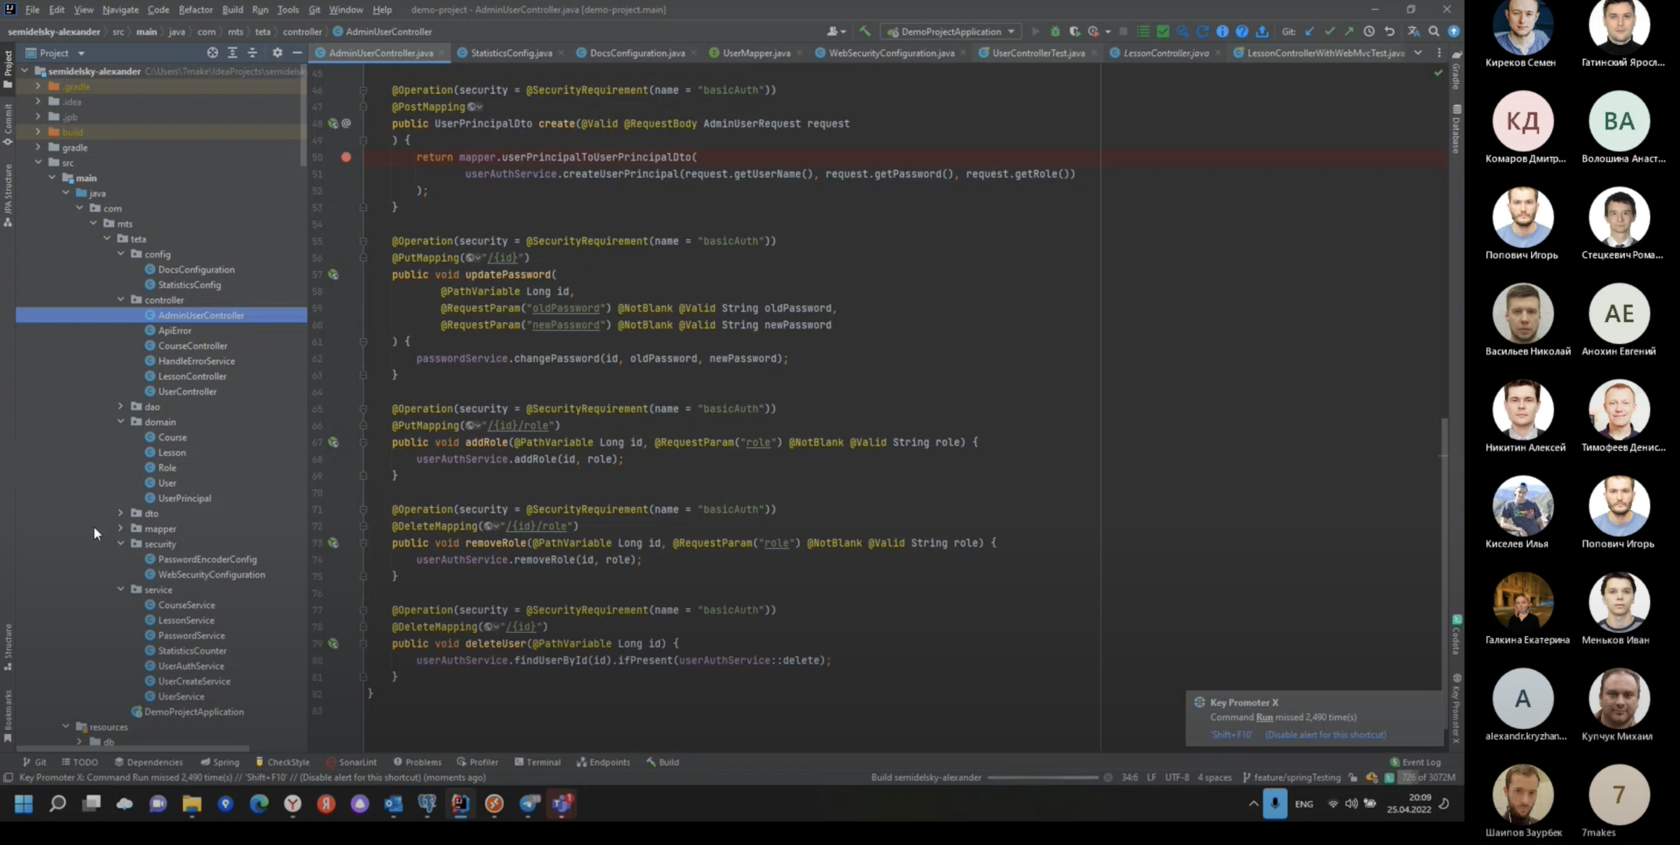Show Git history clock icon
The image size is (1680, 845).
pos(1369,32)
